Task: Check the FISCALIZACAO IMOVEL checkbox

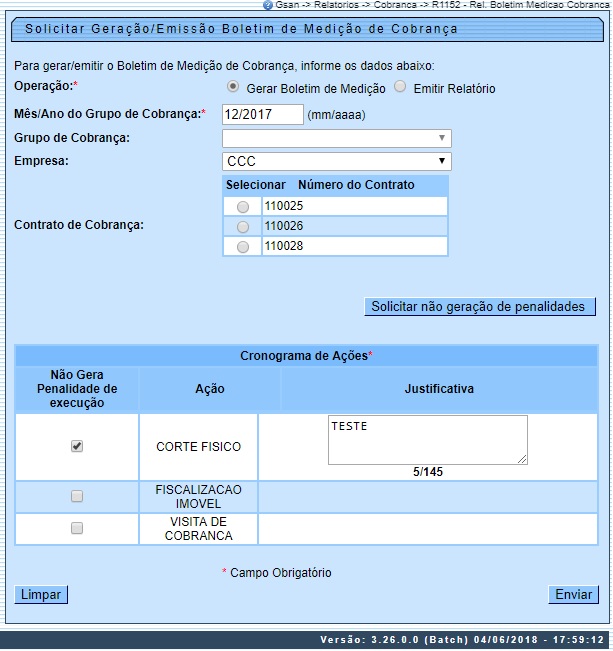Action: click(77, 496)
